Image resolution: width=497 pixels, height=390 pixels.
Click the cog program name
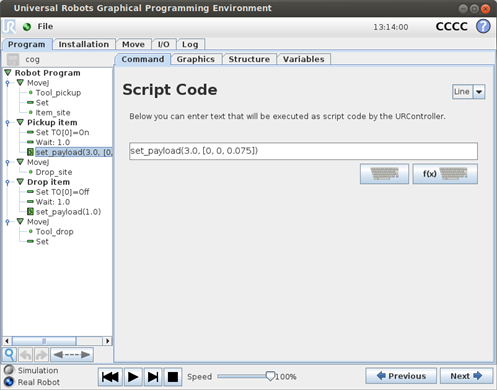(x=32, y=59)
